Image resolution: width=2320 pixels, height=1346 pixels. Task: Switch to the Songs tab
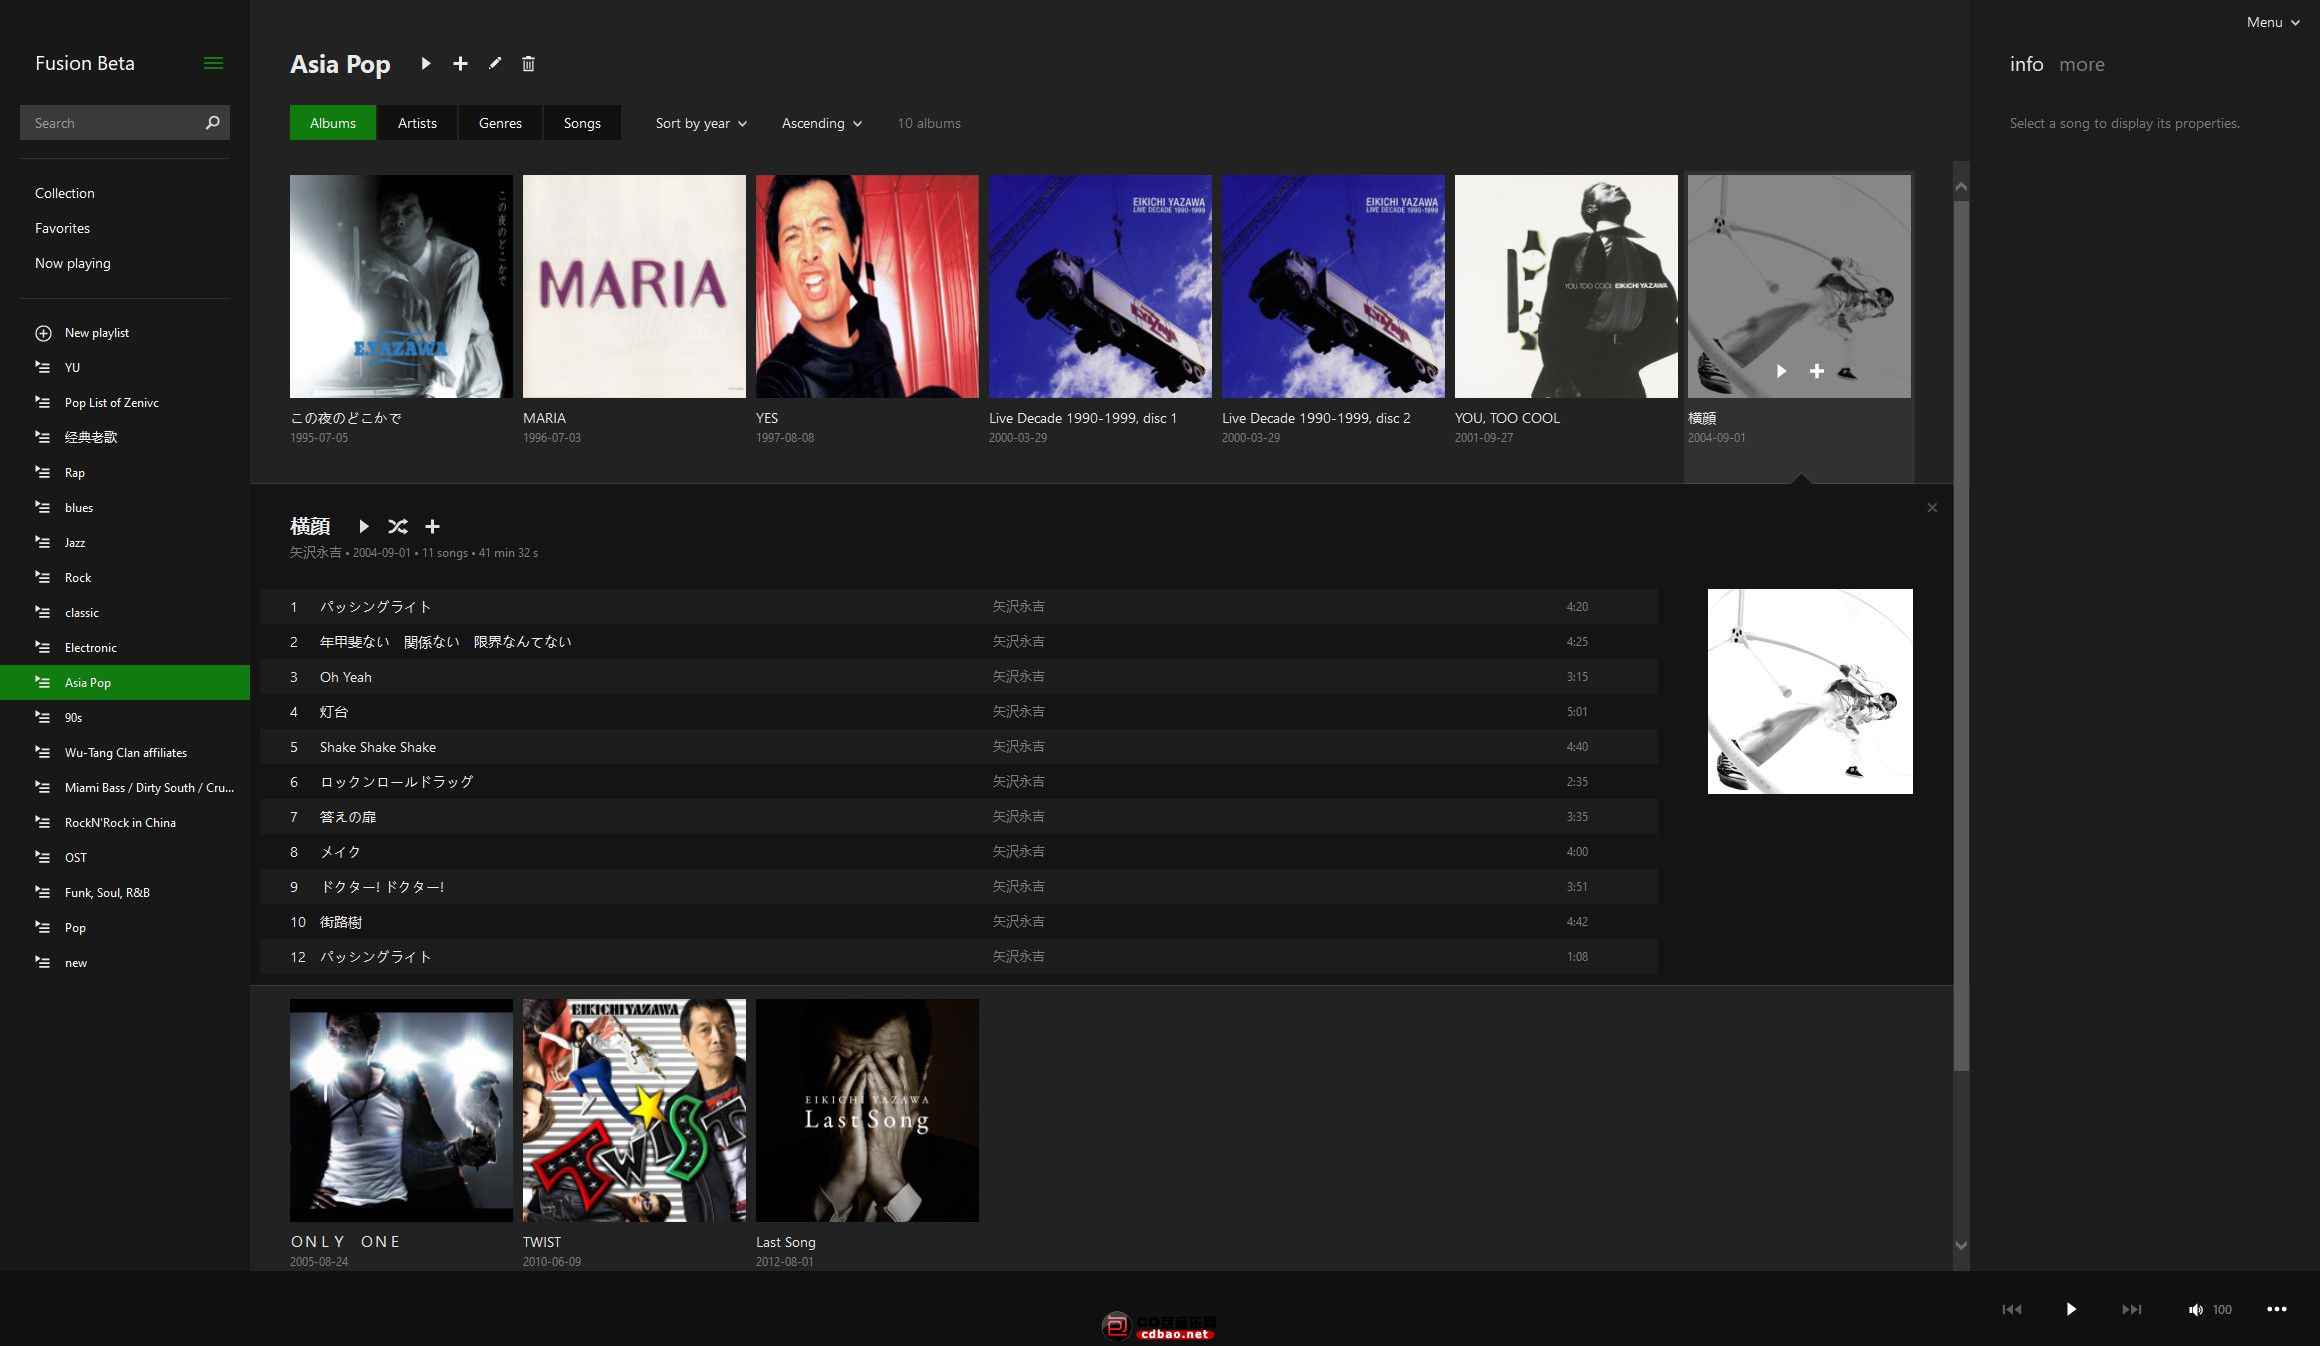pyautogui.click(x=582, y=123)
